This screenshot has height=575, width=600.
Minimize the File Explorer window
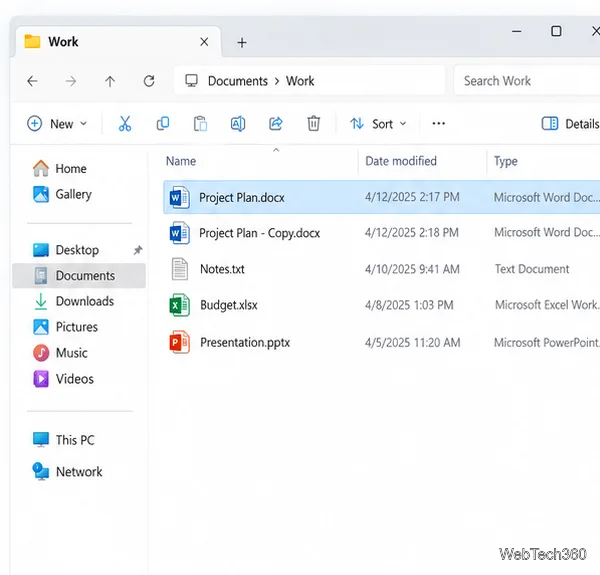[517, 31]
